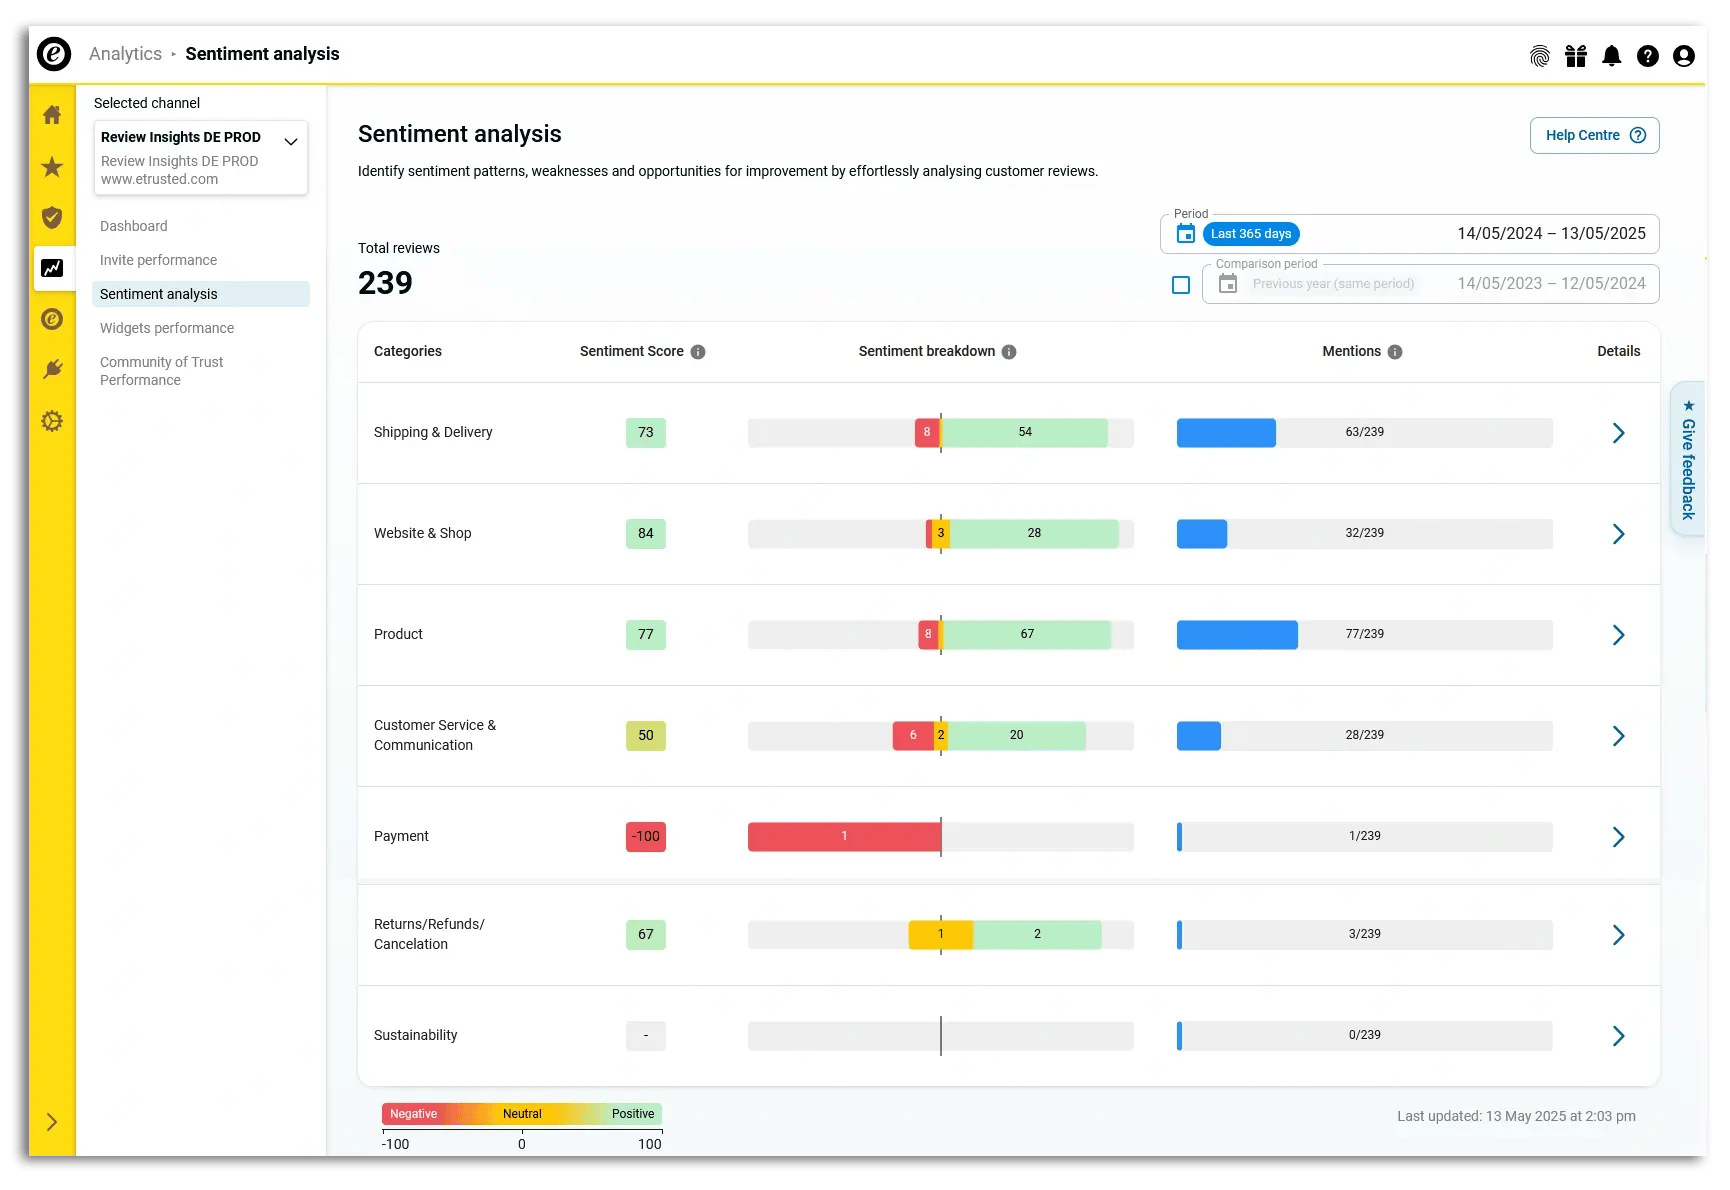This screenshot has width=1730, height=1190.
Task: Open the Home icon in the yellow sidebar
Action: point(52,115)
